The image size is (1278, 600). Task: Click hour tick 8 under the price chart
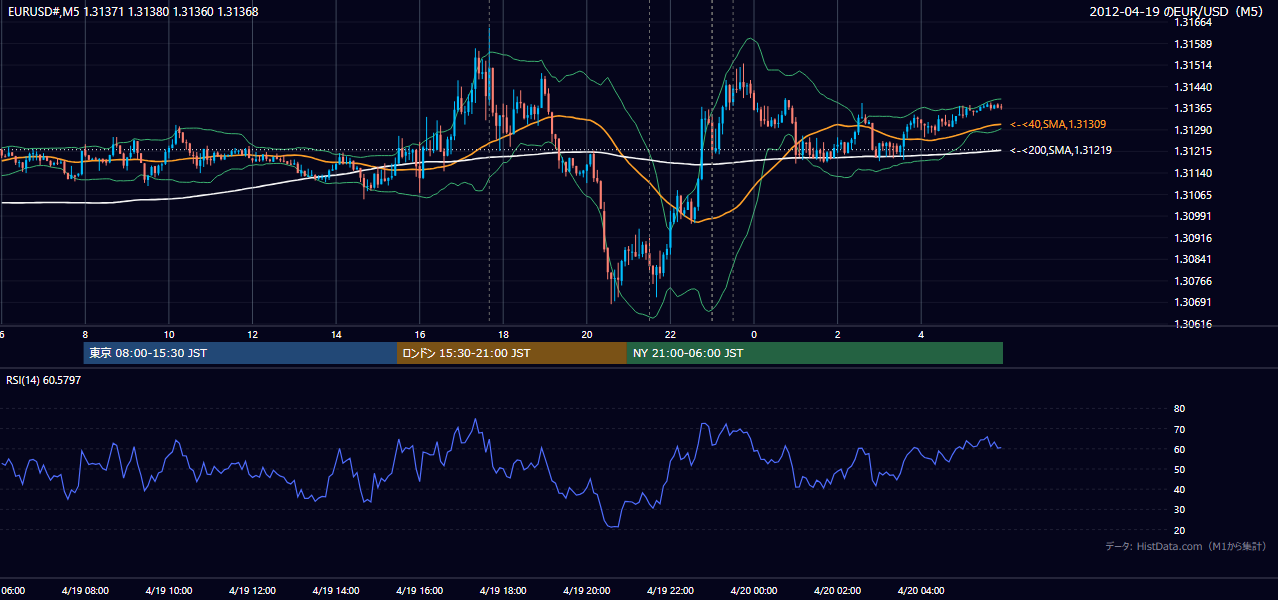pyautogui.click(x=85, y=334)
